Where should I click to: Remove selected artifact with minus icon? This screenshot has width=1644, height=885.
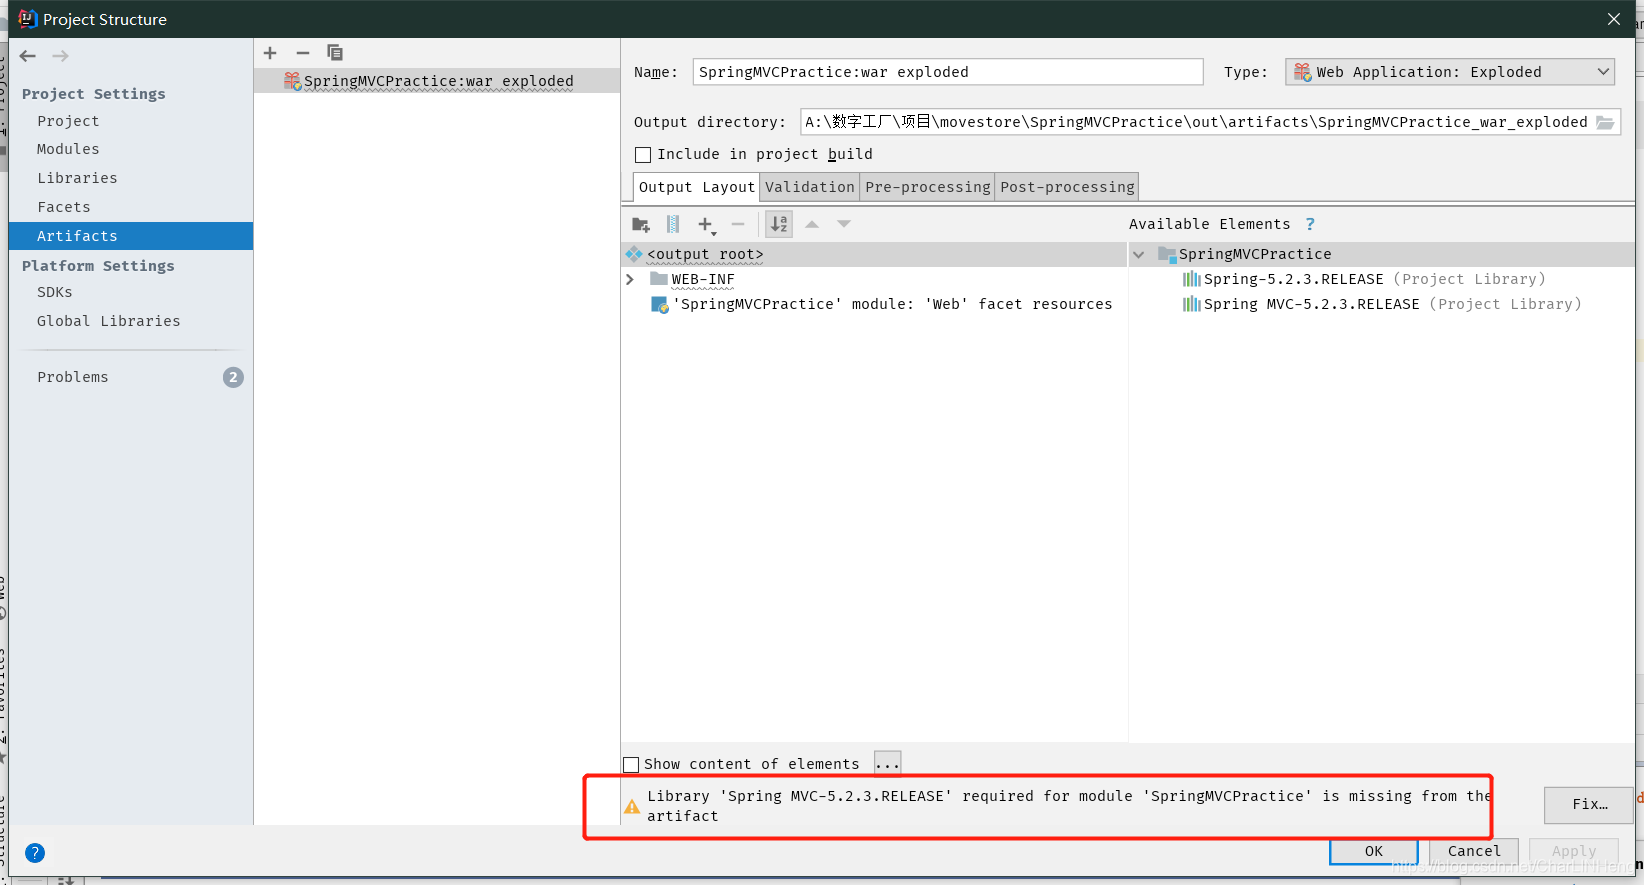[x=303, y=53]
